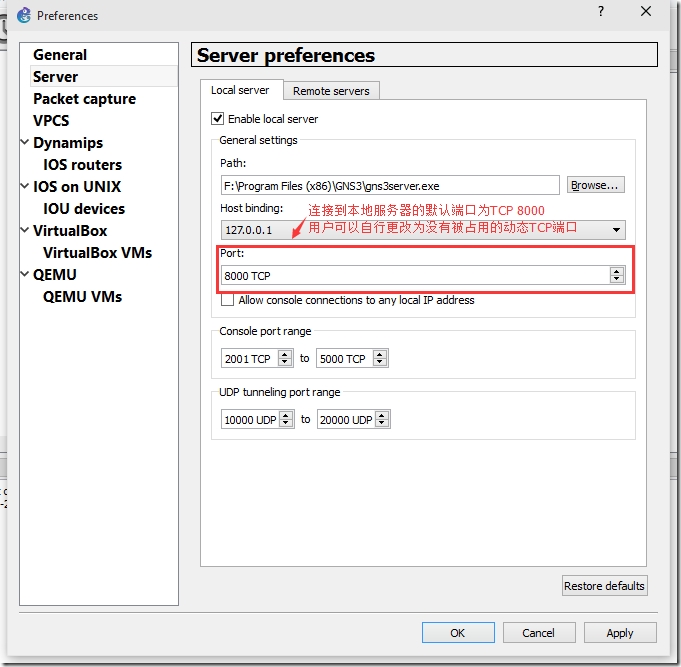The width and height of the screenshot is (681, 667).
Task: Click the Browse... button
Action: 595,185
